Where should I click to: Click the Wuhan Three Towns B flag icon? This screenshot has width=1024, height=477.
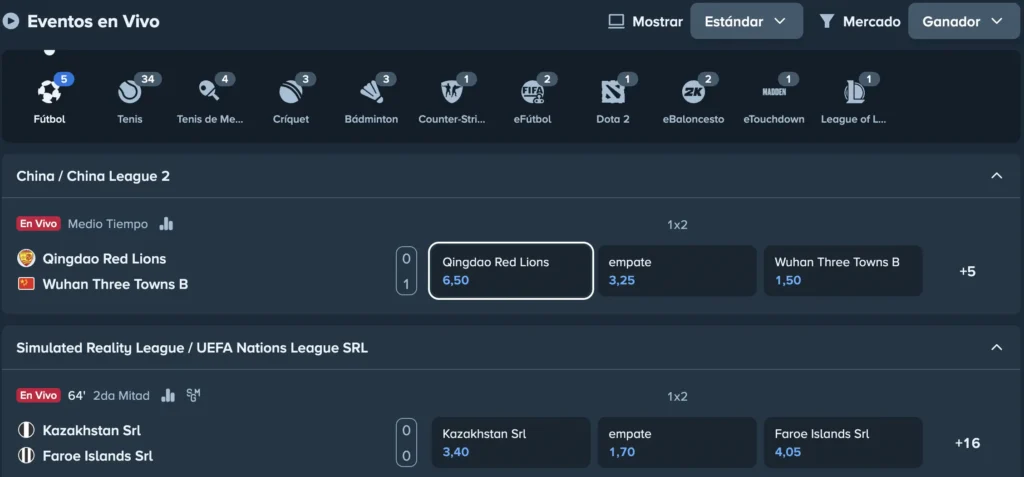tap(26, 284)
